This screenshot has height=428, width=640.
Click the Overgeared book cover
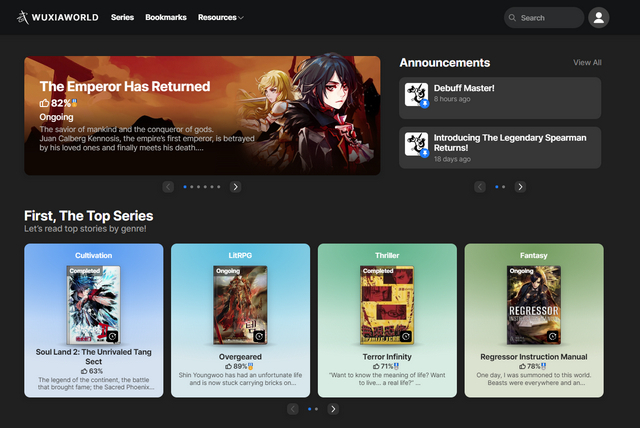click(x=240, y=305)
